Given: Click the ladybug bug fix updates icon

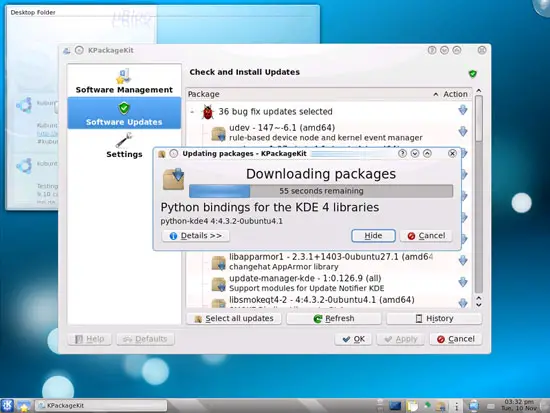Looking at the screenshot, I should 208,112.
